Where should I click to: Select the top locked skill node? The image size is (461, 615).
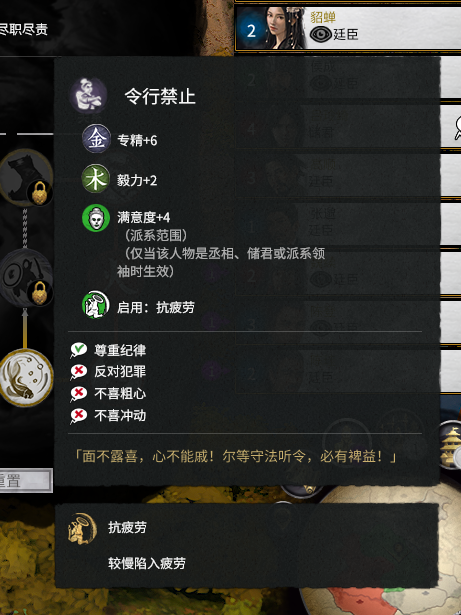tap(26, 177)
